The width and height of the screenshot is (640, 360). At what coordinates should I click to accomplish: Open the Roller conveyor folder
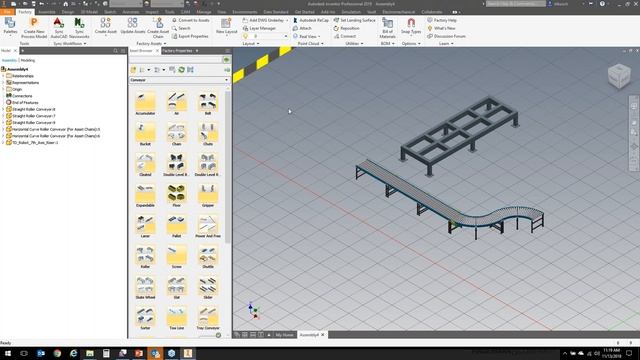[x=145, y=256]
